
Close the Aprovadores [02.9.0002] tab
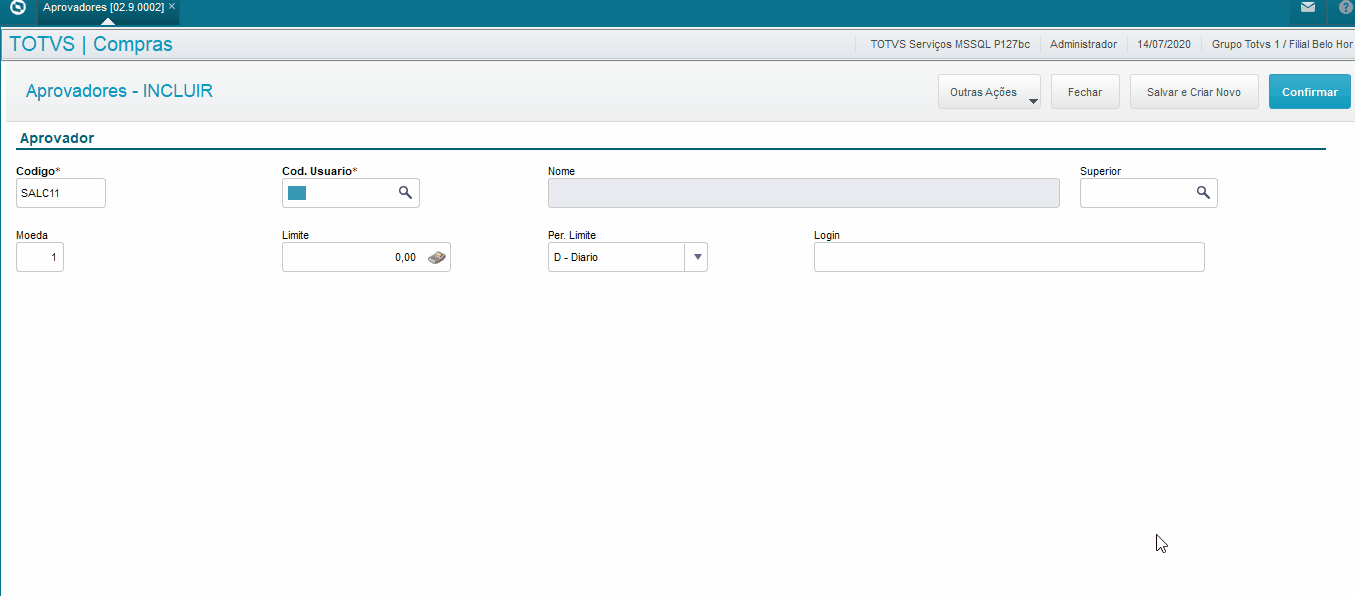172,6
